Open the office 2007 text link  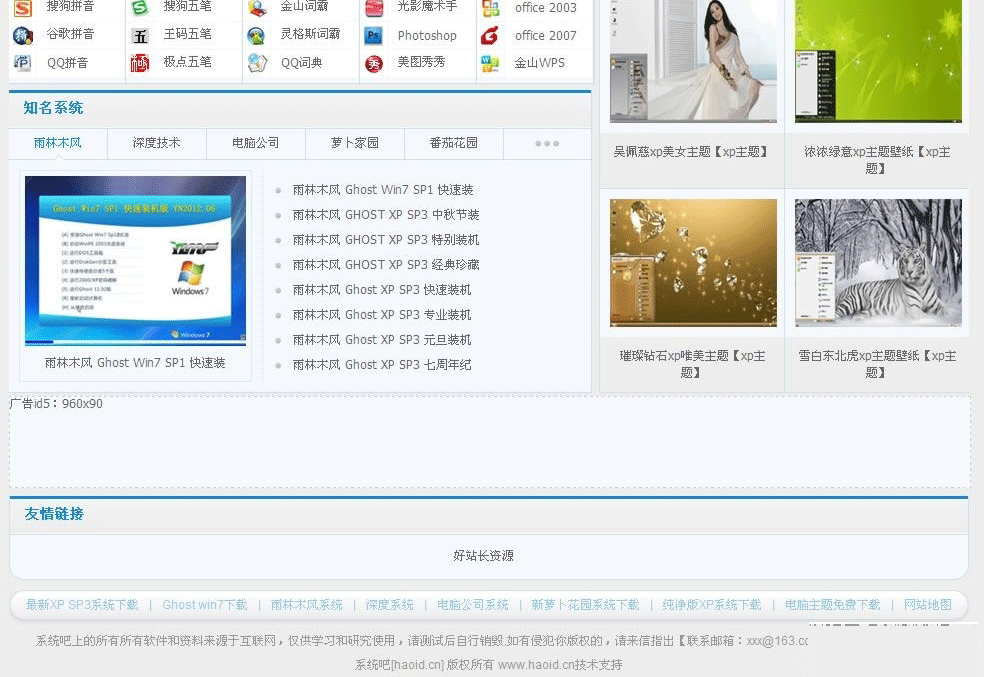pyautogui.click(x=545, y=36)
